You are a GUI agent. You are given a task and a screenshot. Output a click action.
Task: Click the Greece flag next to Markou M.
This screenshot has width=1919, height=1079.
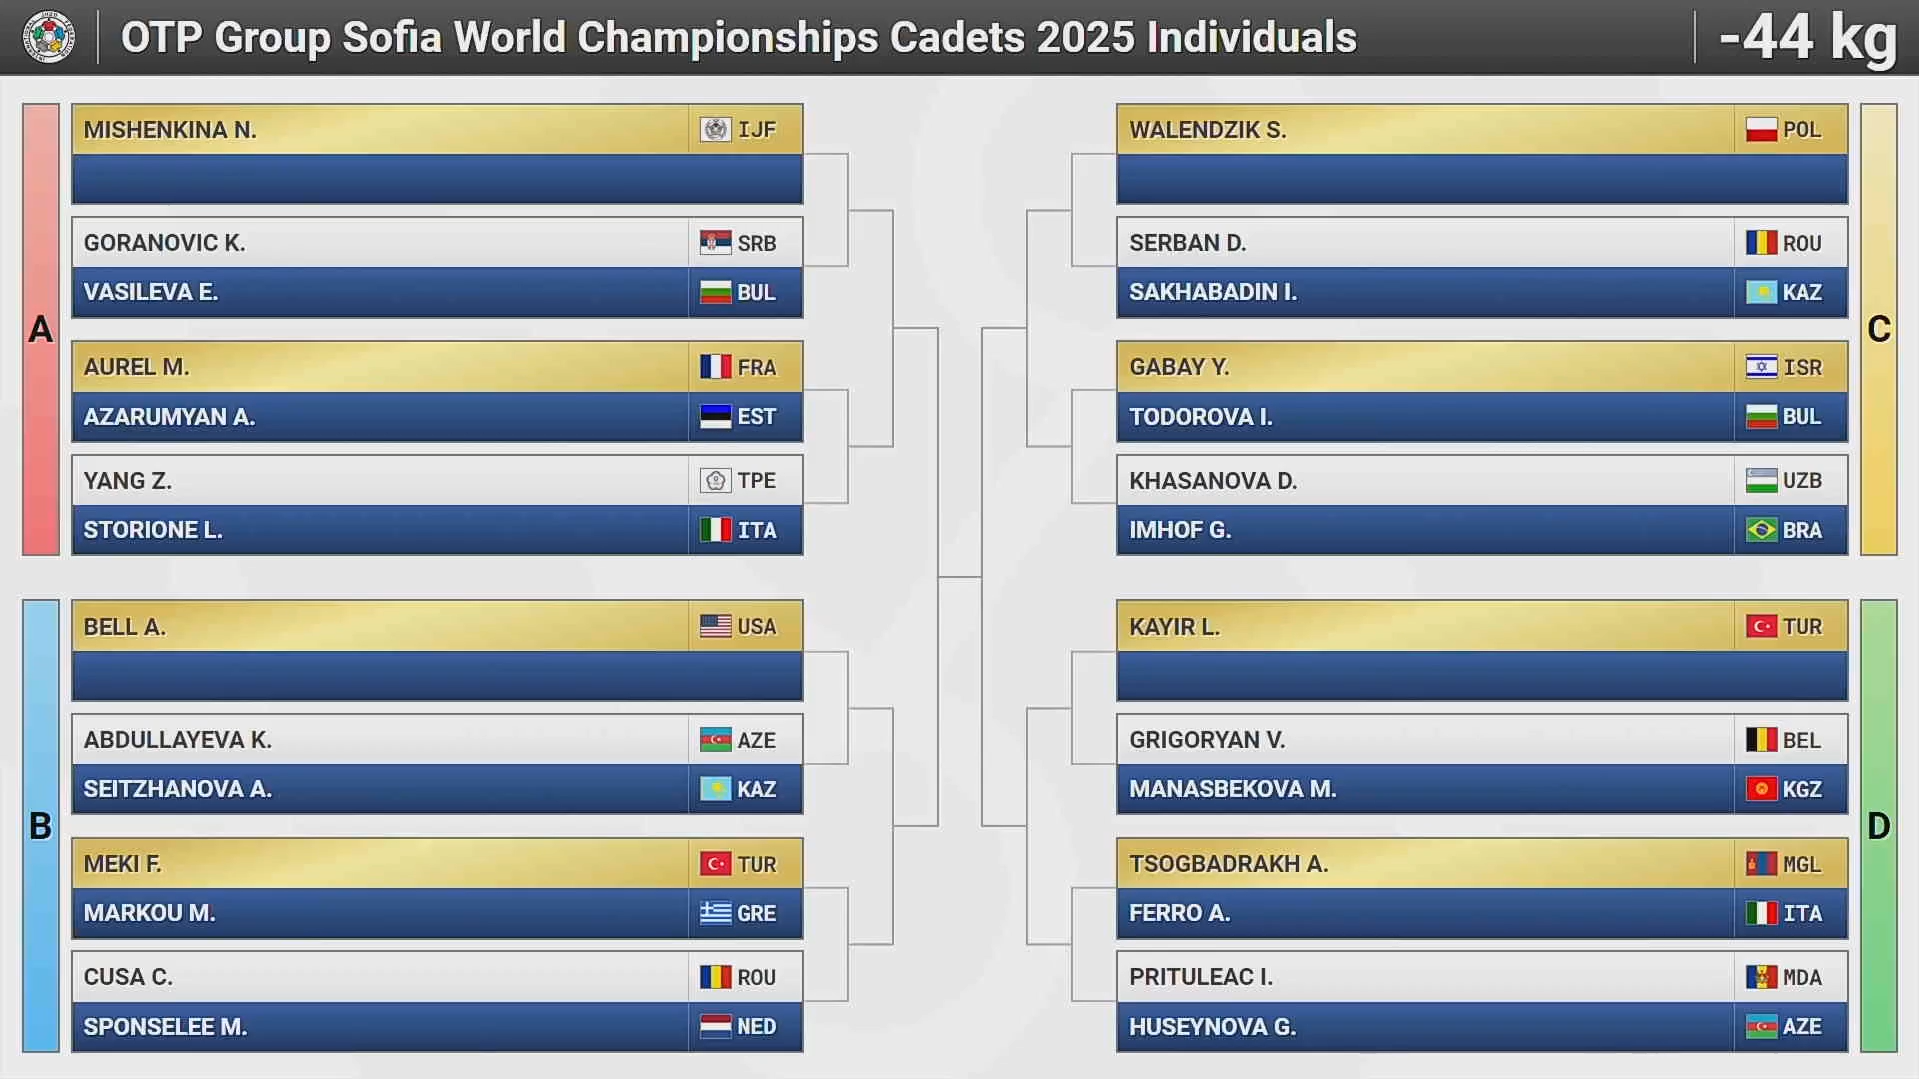[x=715, y=913]
